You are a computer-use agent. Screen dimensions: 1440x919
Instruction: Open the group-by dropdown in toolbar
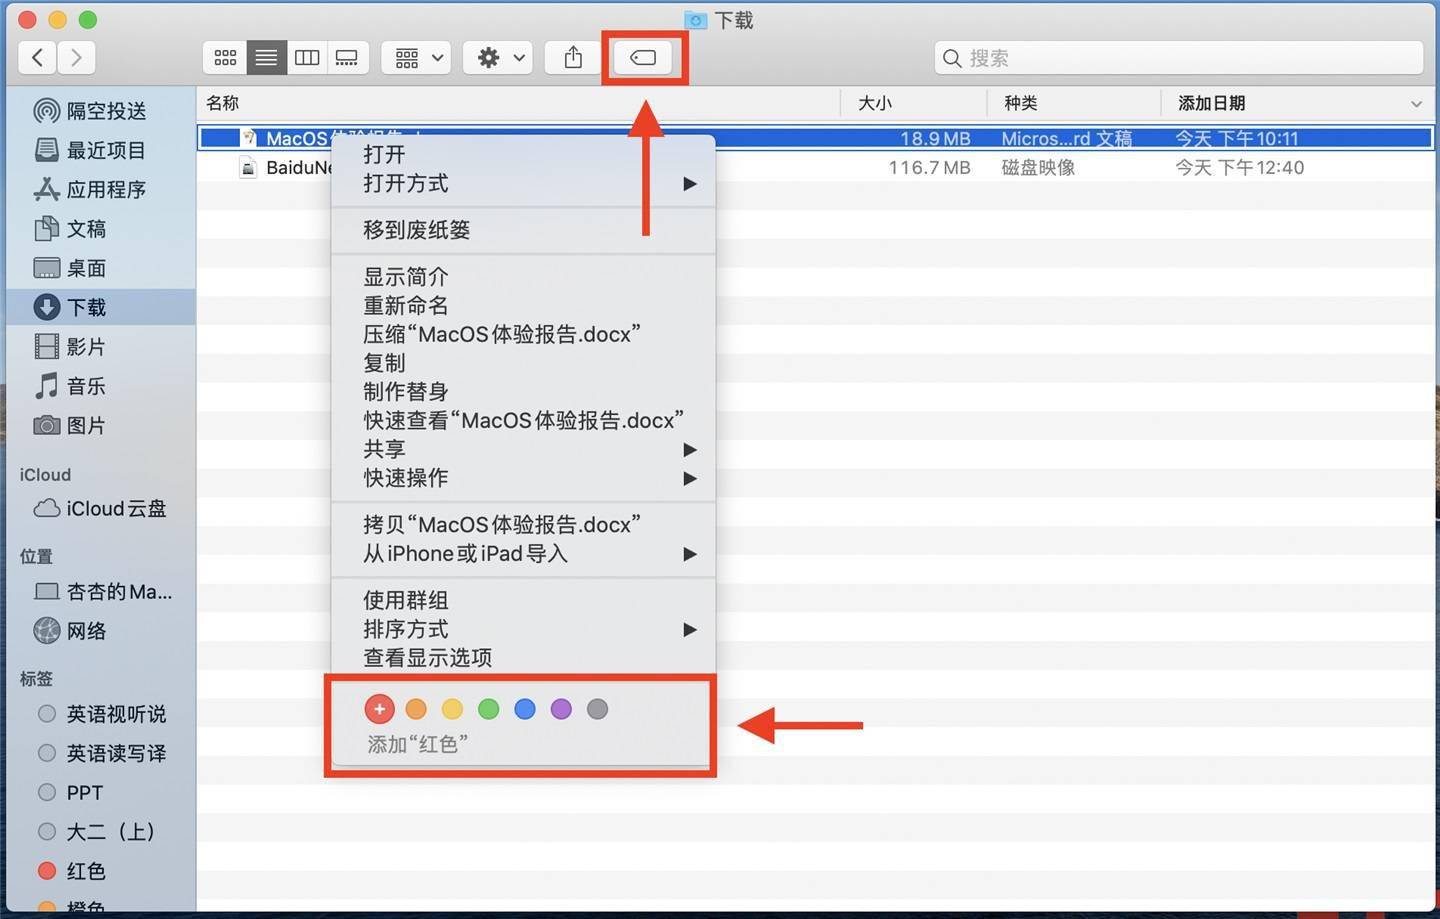tap(419, 58)
